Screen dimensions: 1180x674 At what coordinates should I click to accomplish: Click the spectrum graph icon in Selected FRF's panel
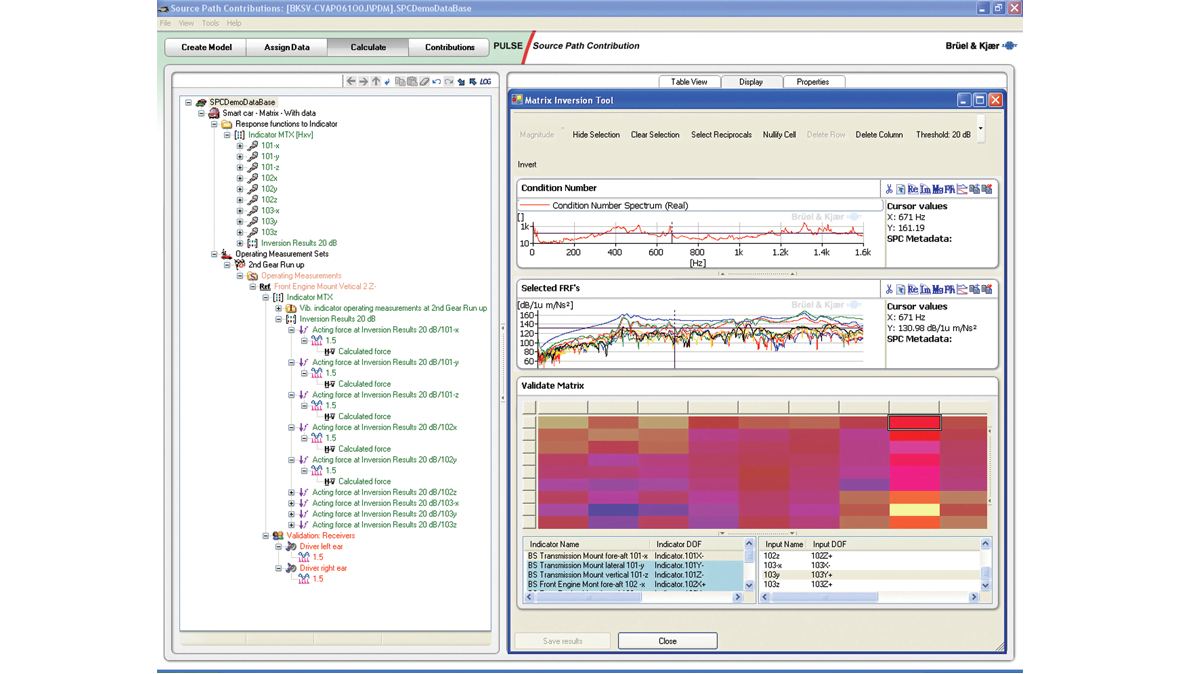click(962, 289)
